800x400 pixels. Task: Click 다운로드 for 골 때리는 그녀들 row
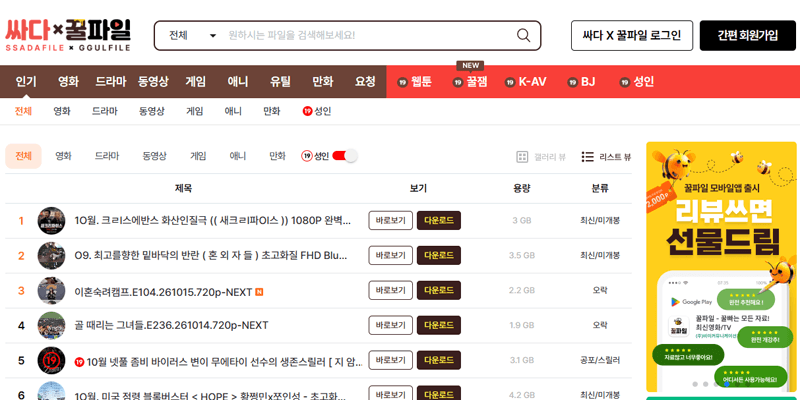point(439,325)
